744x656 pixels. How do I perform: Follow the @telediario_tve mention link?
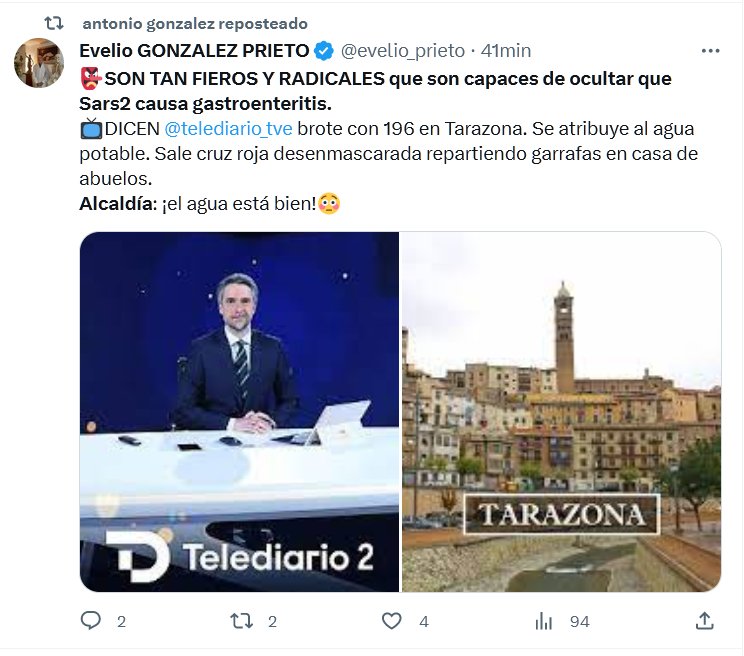pyautogui.click(x=228, y=129)
